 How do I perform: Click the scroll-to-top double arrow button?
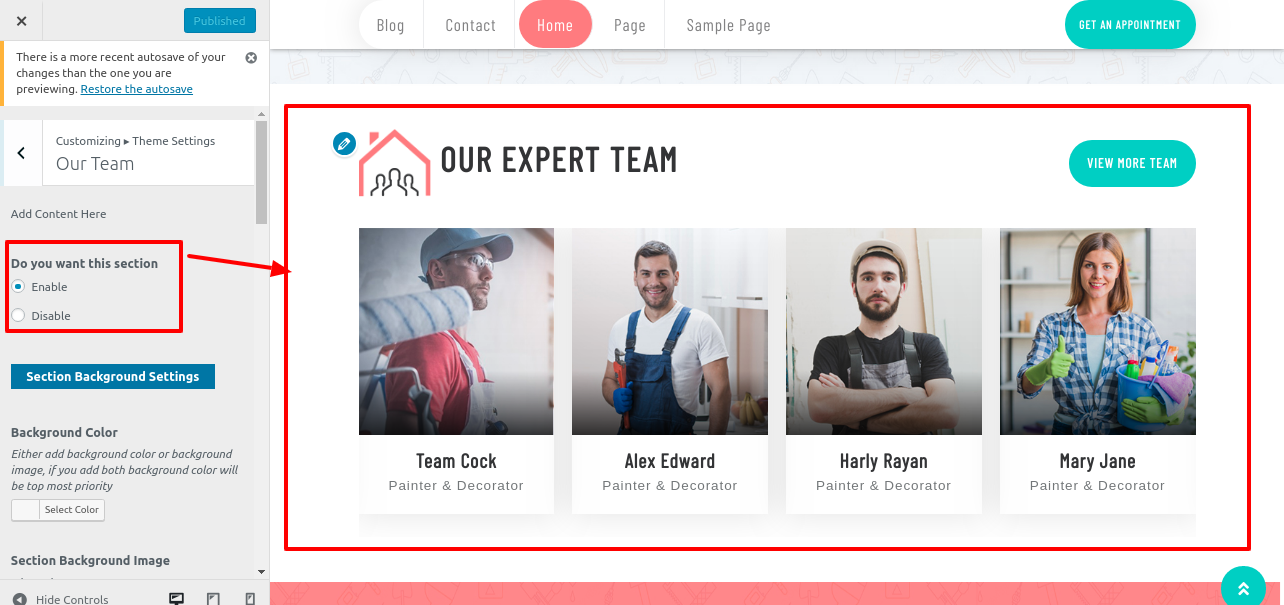click(1243, 589)
